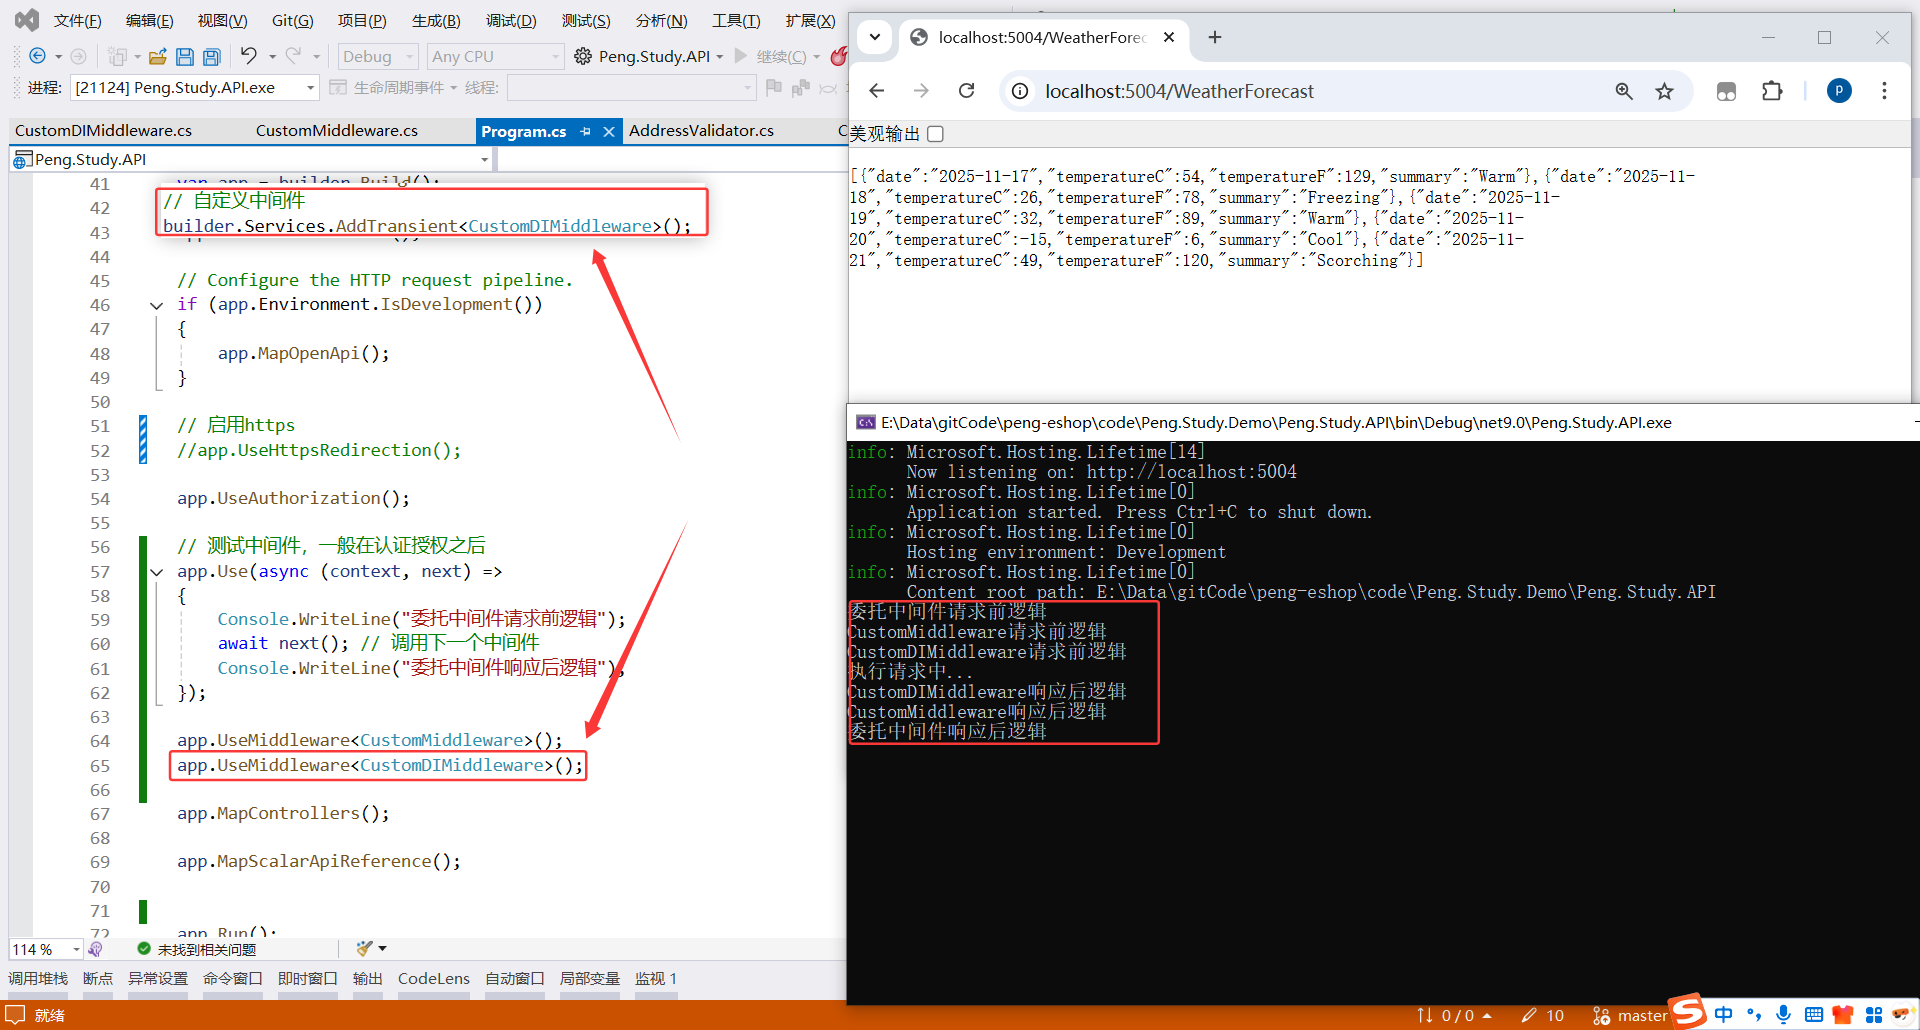
Task: Navigate backward in Visual Studio toolbar
Action: coord(38,57)
